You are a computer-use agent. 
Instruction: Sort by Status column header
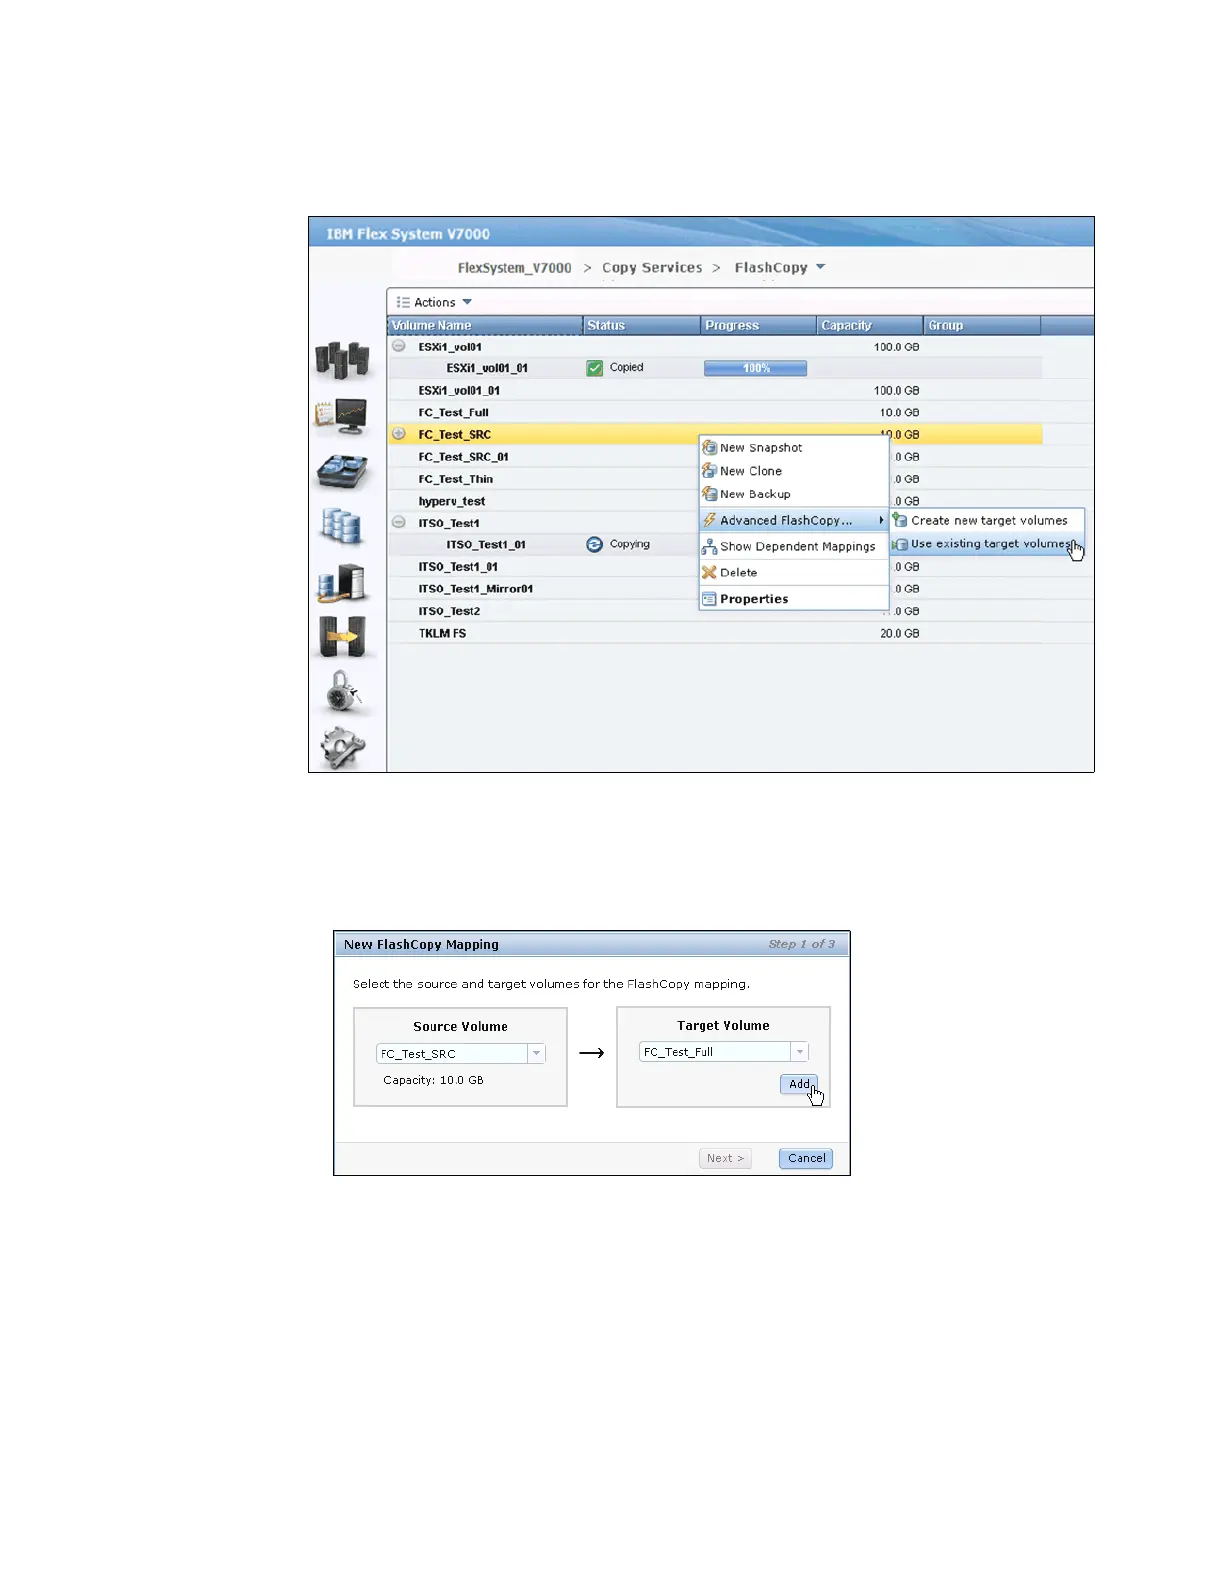coord(641,325)
